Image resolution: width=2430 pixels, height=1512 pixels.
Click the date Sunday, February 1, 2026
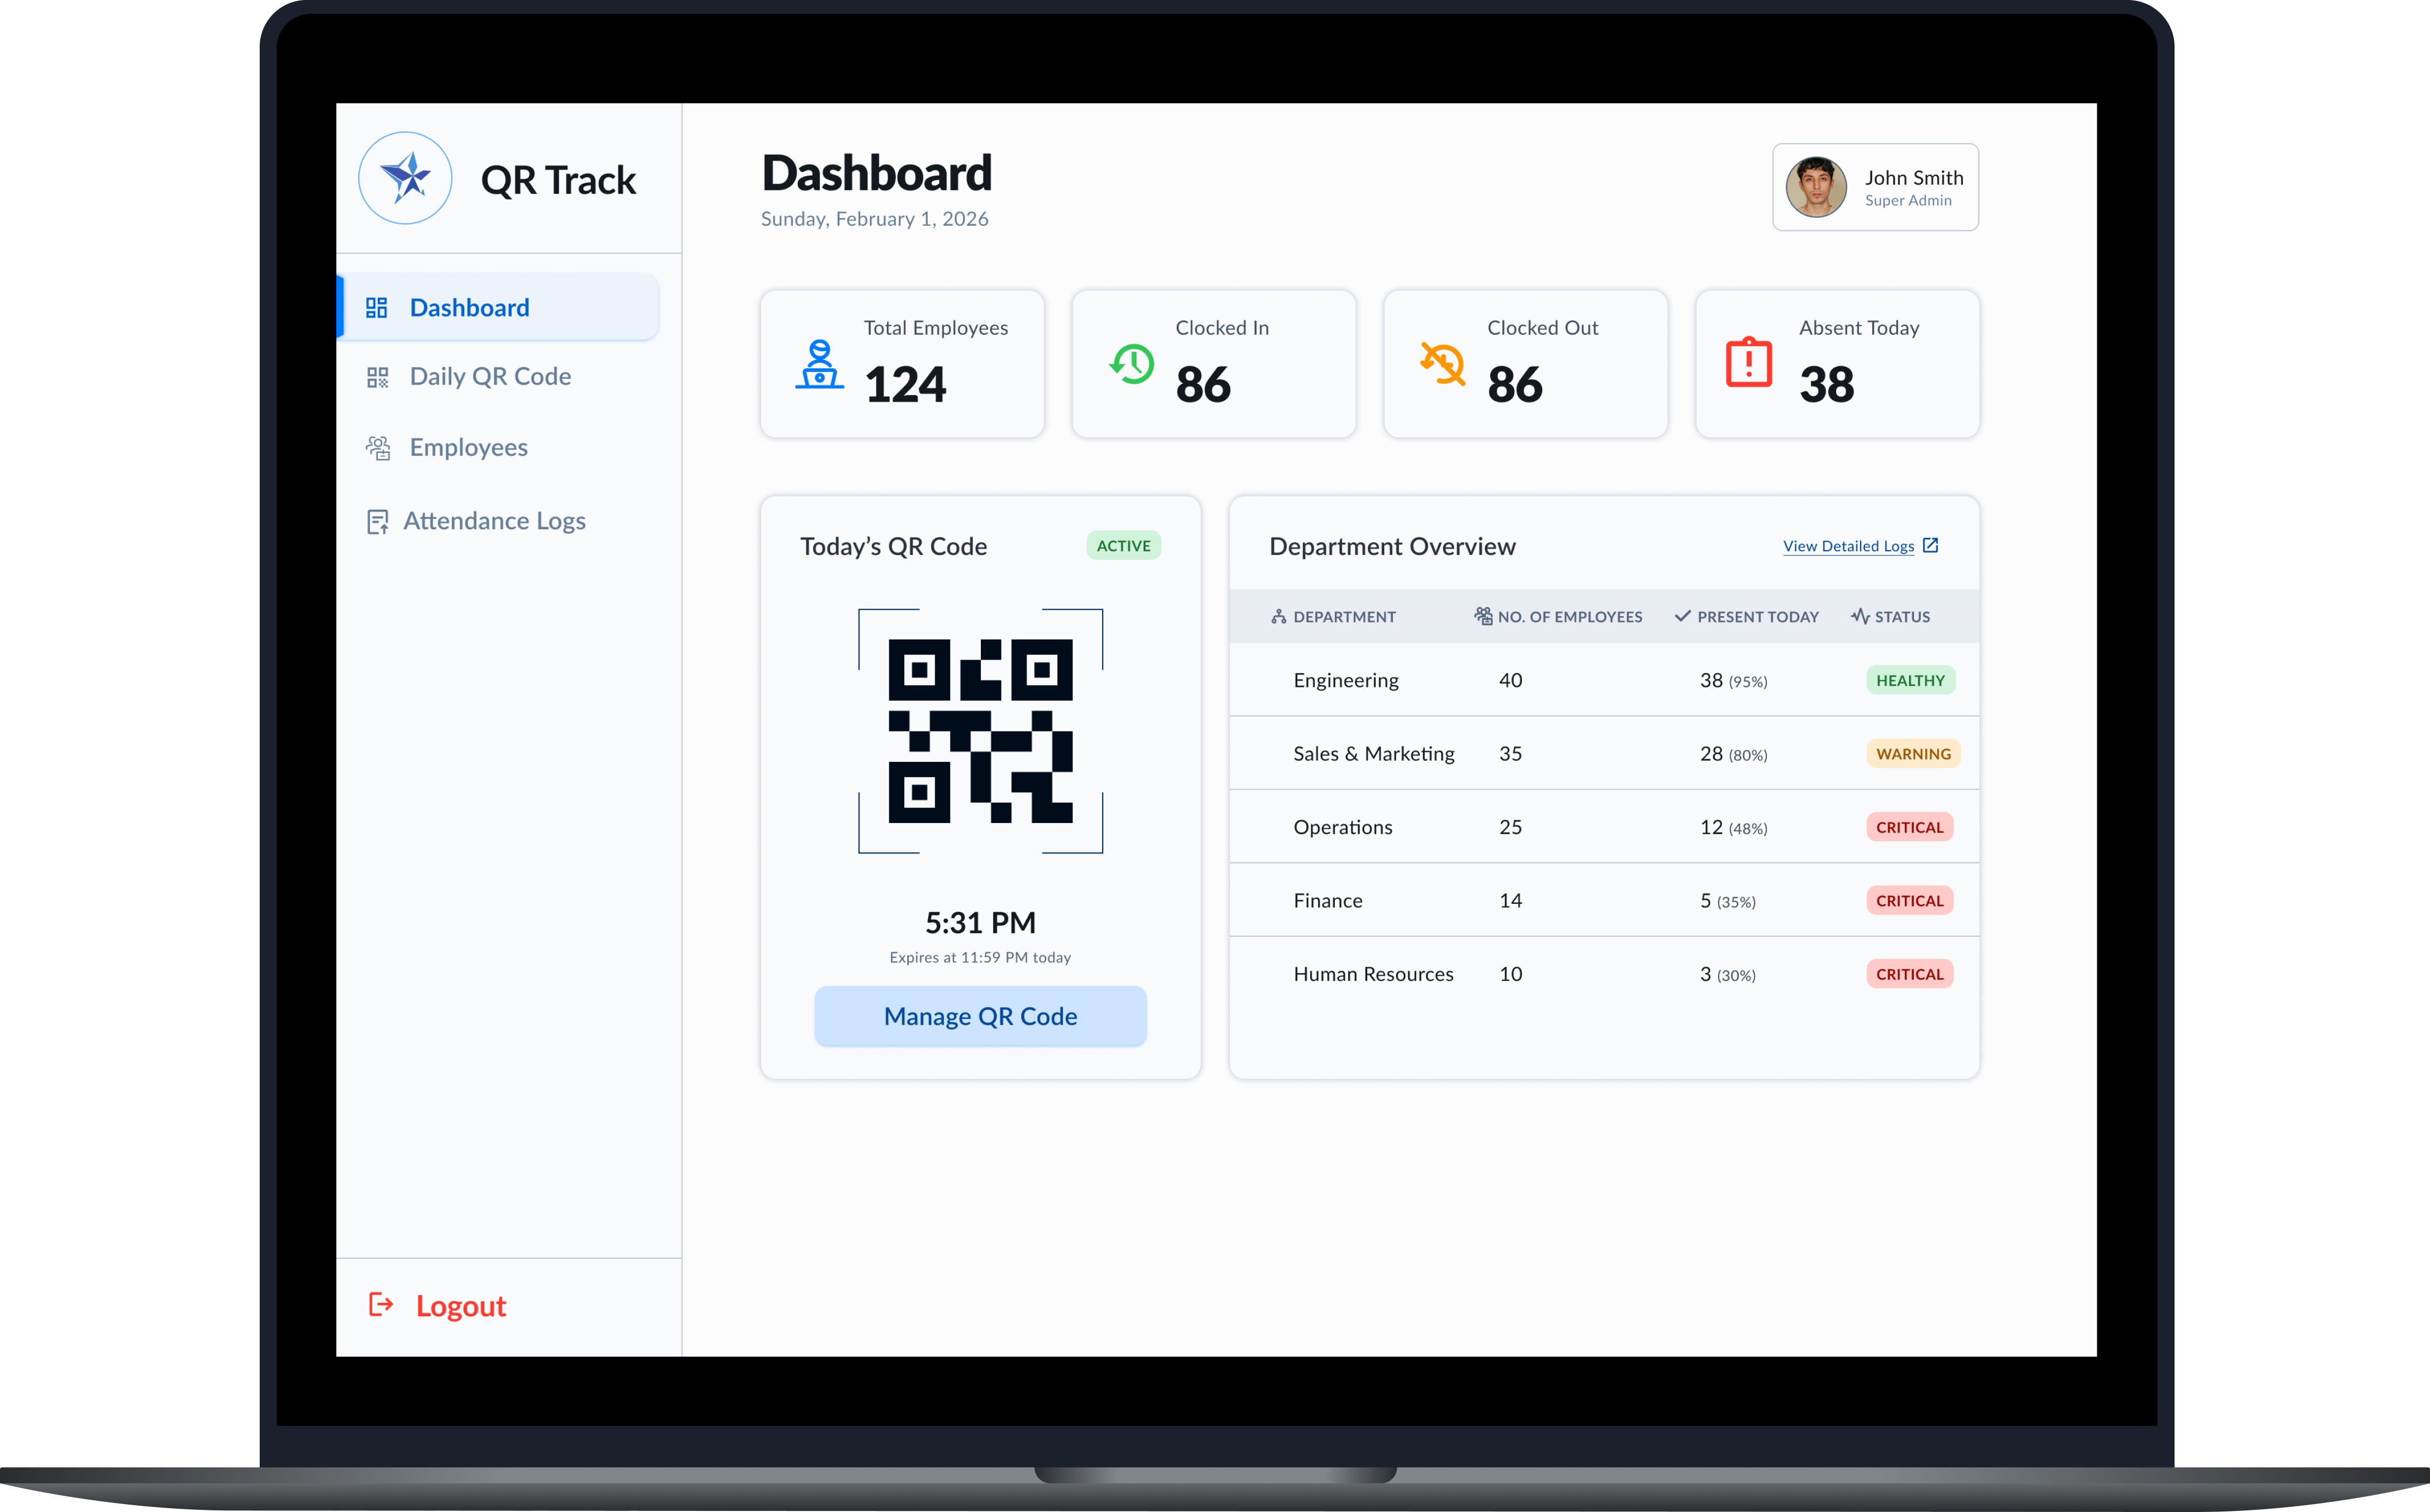[875, 219]
